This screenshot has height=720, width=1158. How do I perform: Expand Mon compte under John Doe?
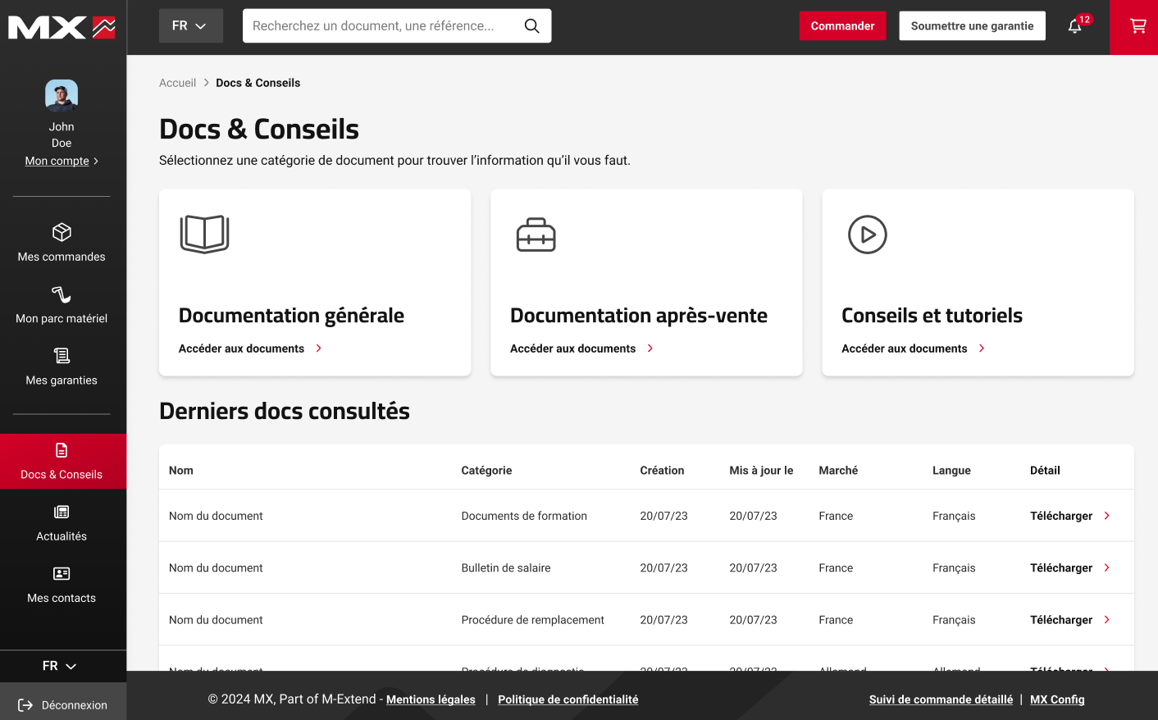56,160
